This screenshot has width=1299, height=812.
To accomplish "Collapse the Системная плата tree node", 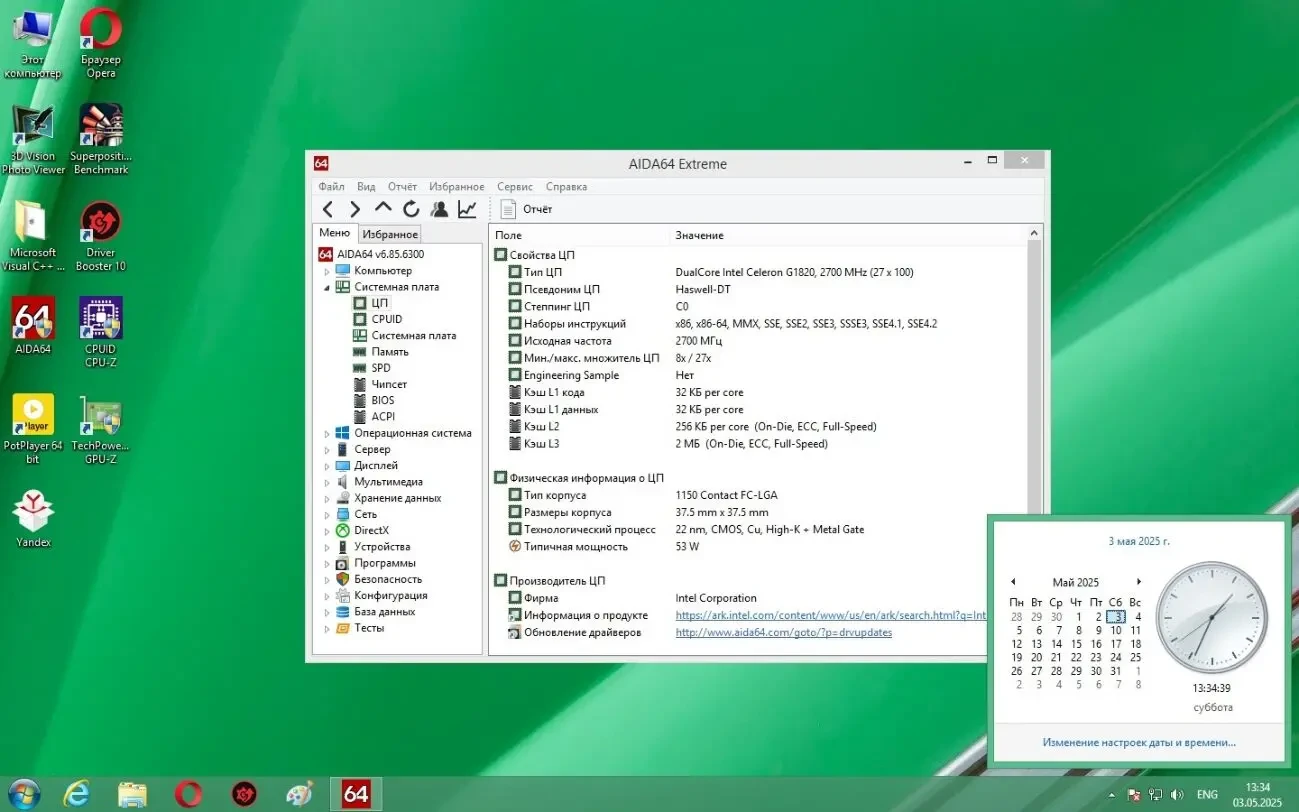I will pos(327,287).
